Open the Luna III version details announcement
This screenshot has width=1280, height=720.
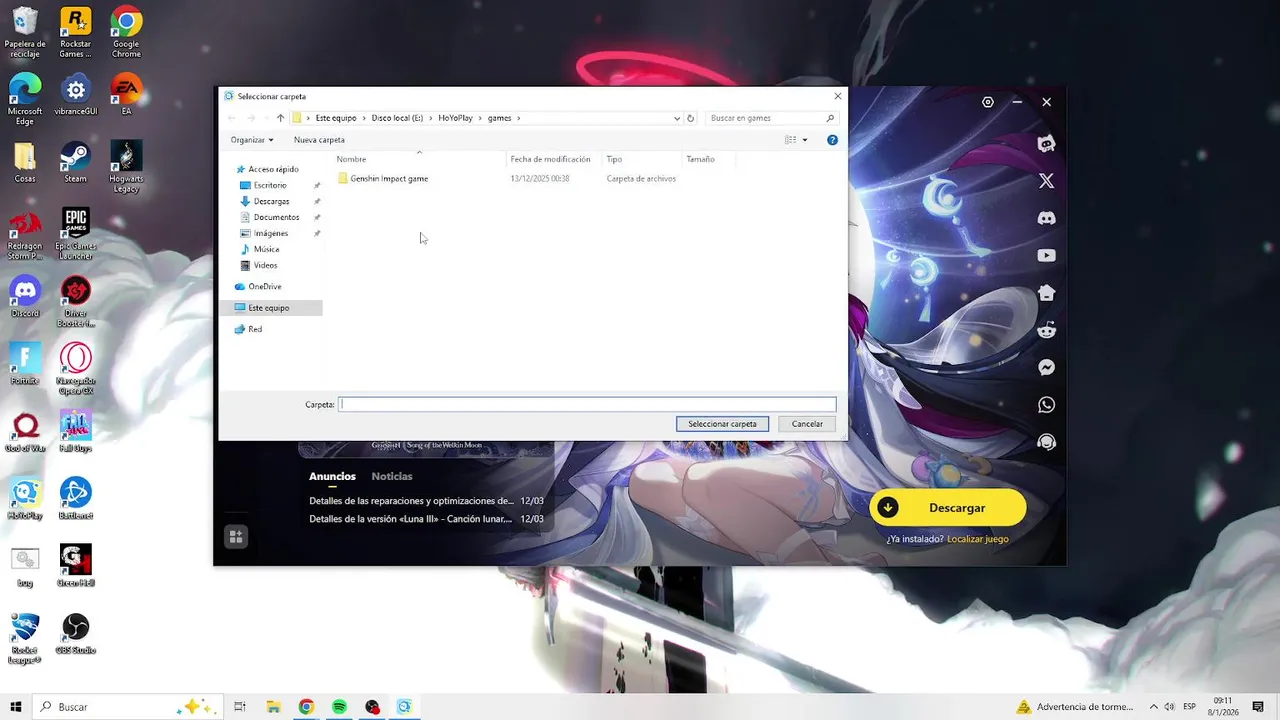pyautogui.click(x=426, y=519)
